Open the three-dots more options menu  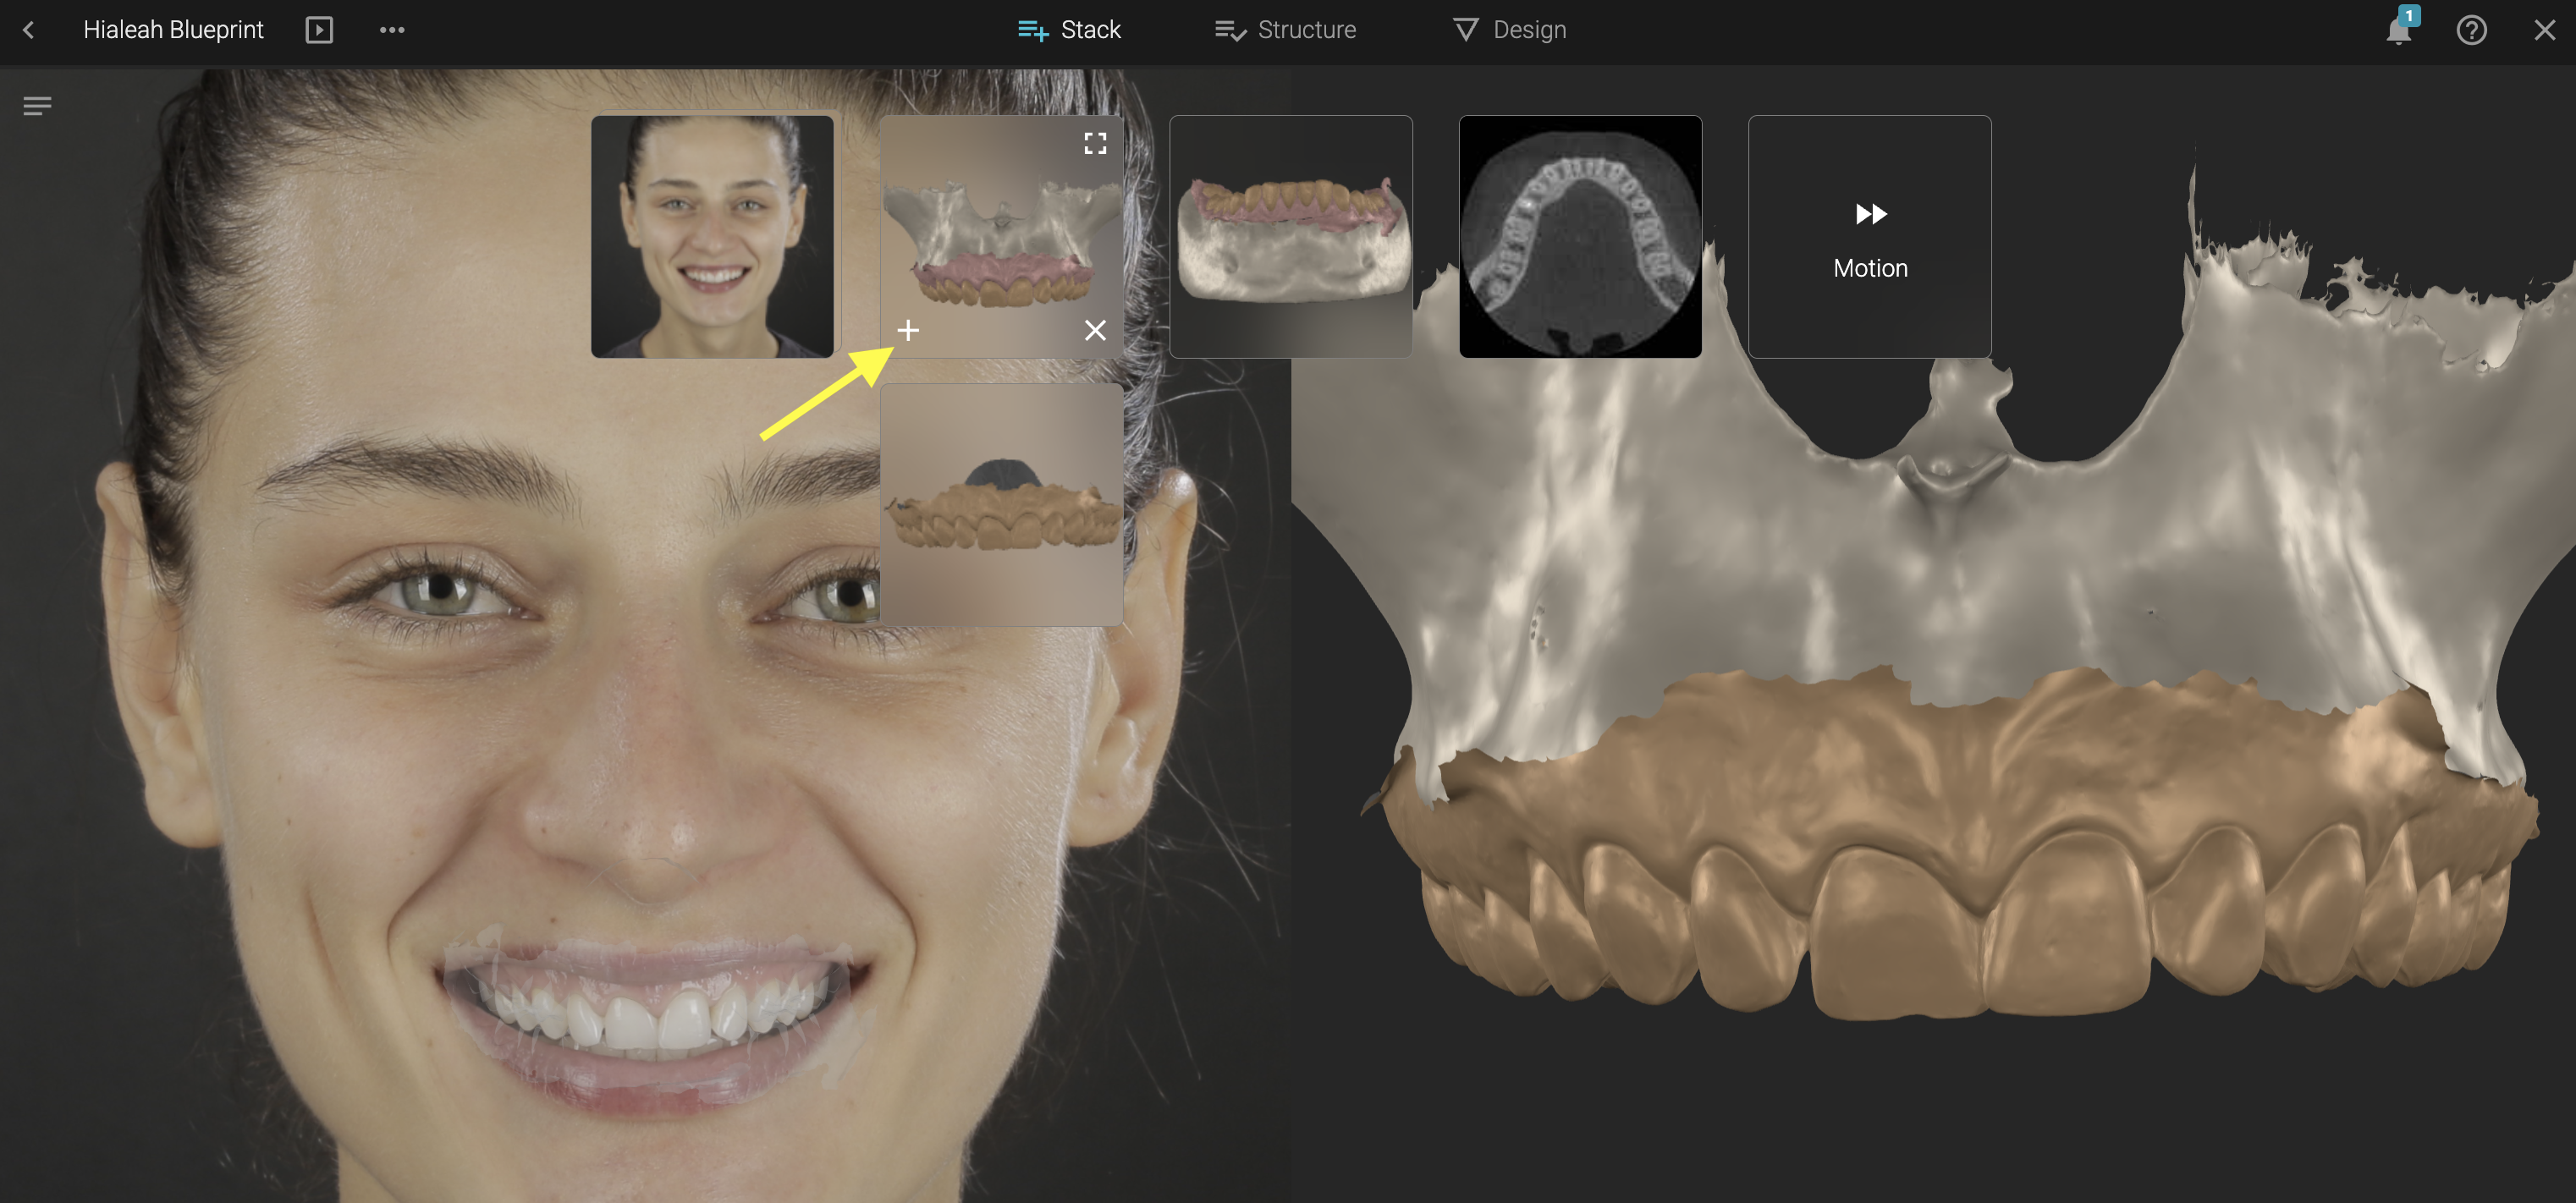[392, 30]
